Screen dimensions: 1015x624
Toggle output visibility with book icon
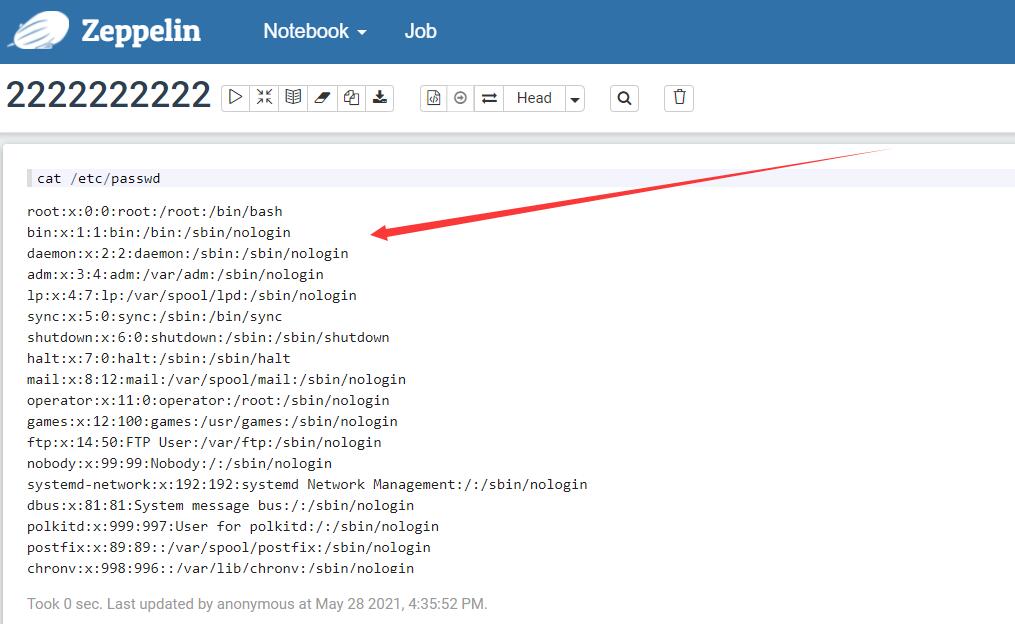293,98
